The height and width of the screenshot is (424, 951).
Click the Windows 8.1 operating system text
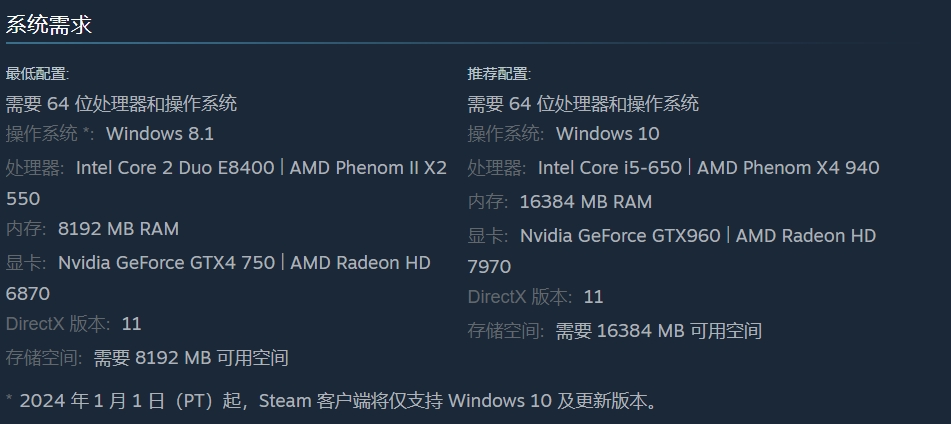160,134
